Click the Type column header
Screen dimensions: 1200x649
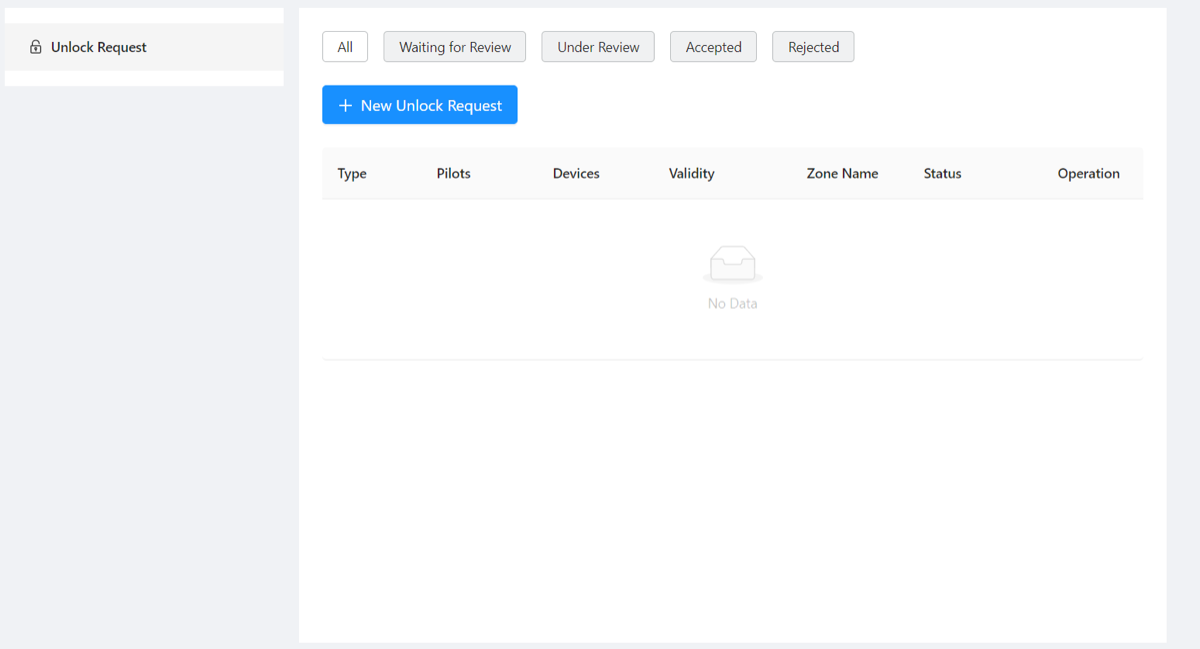pyautogui.click(x=352, y=173)
